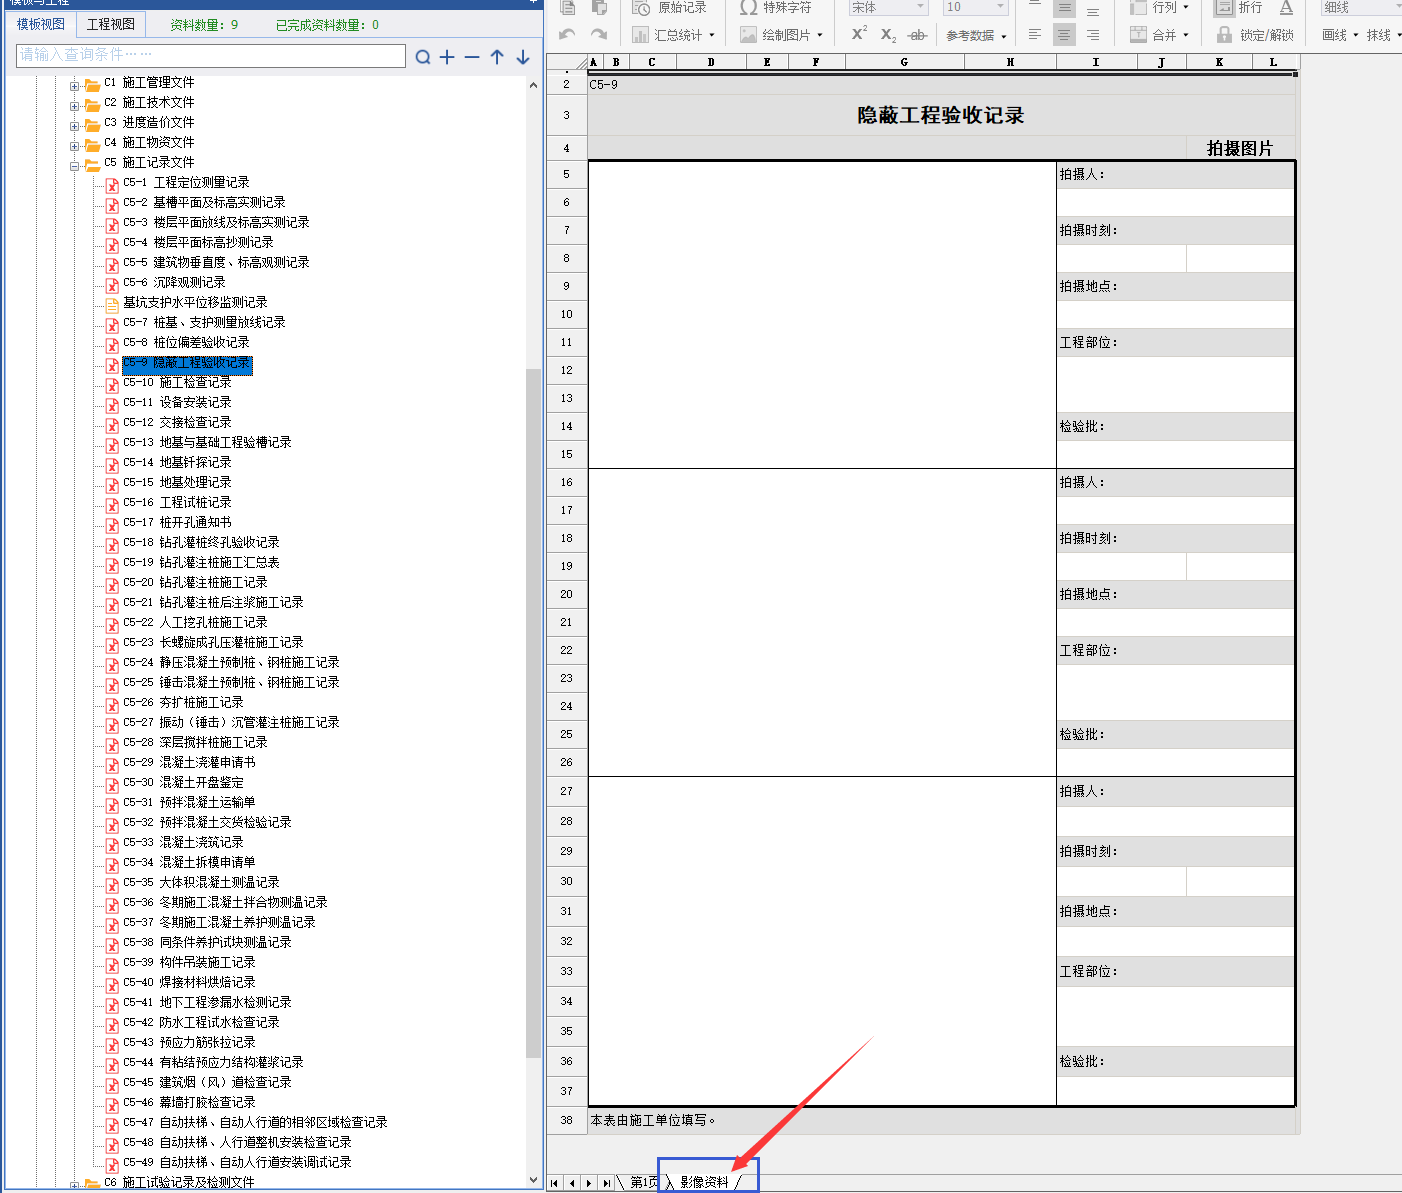
Task: Click the down arrow icon beside search
Action: [522, 57]
